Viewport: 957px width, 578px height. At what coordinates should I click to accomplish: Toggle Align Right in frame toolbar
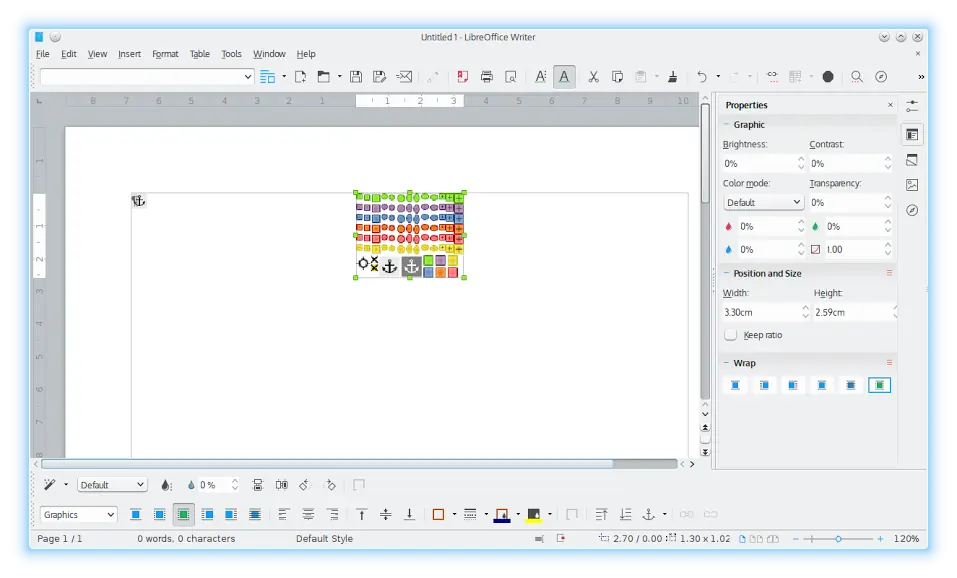pos(333,515)
